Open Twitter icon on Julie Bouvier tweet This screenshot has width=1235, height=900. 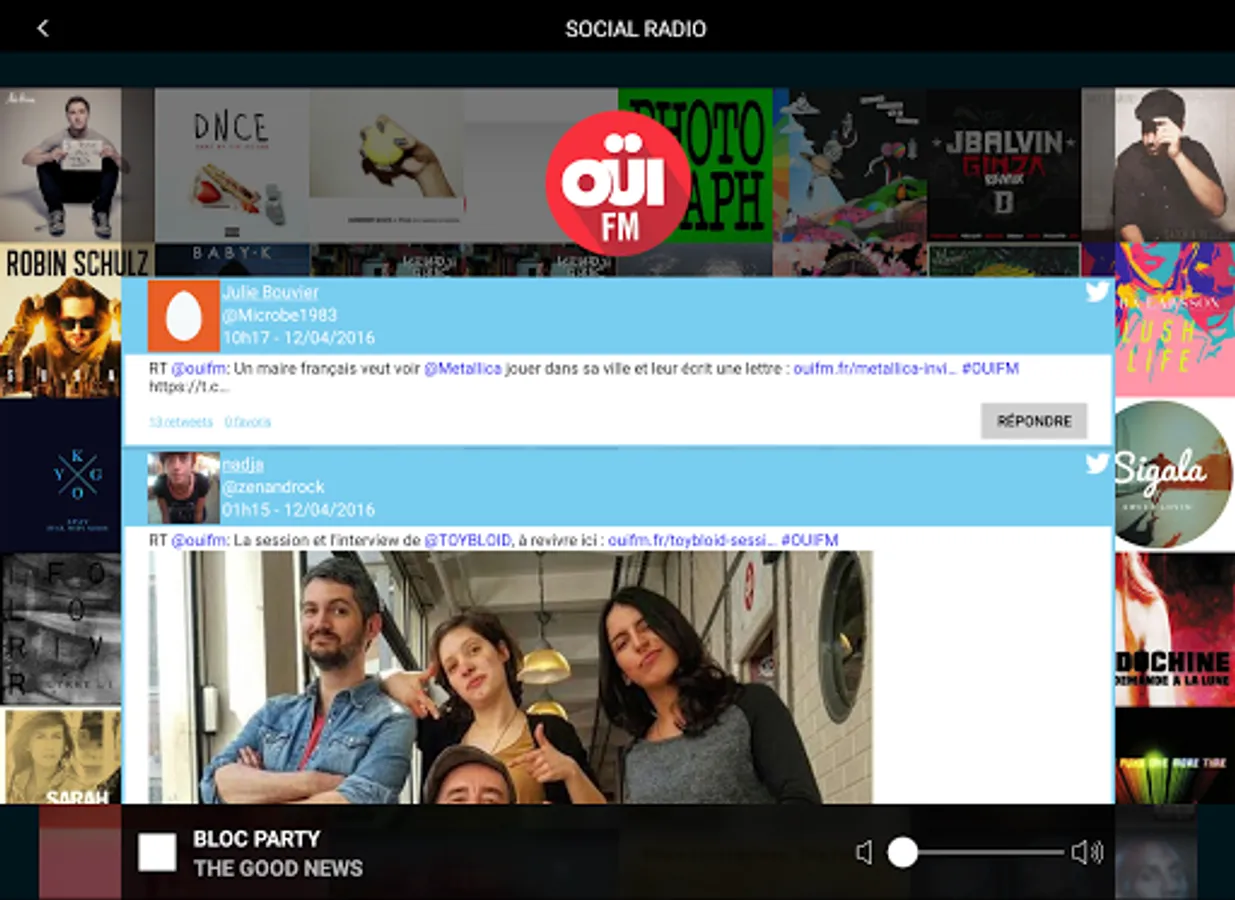click(1098, 292)
